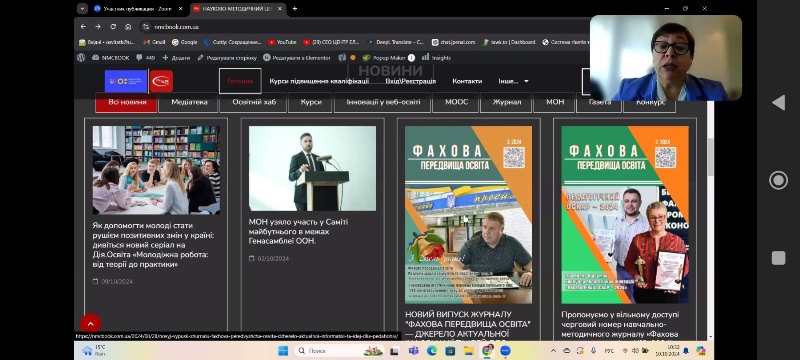Open the Дія.Освіта serial article headline
This screenshot has height=360, width=800.
154,245
